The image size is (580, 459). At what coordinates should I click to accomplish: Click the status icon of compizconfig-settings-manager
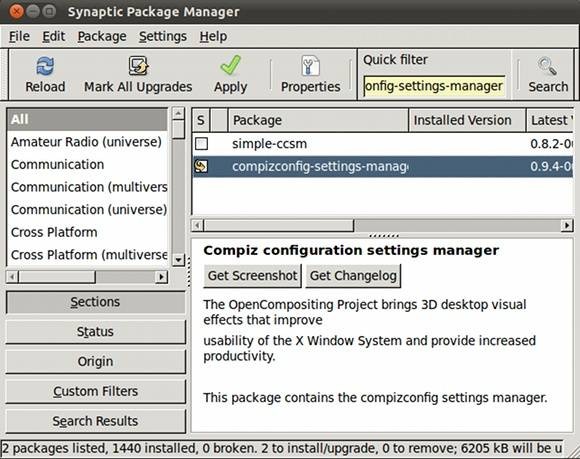click(x=201, y=166)
